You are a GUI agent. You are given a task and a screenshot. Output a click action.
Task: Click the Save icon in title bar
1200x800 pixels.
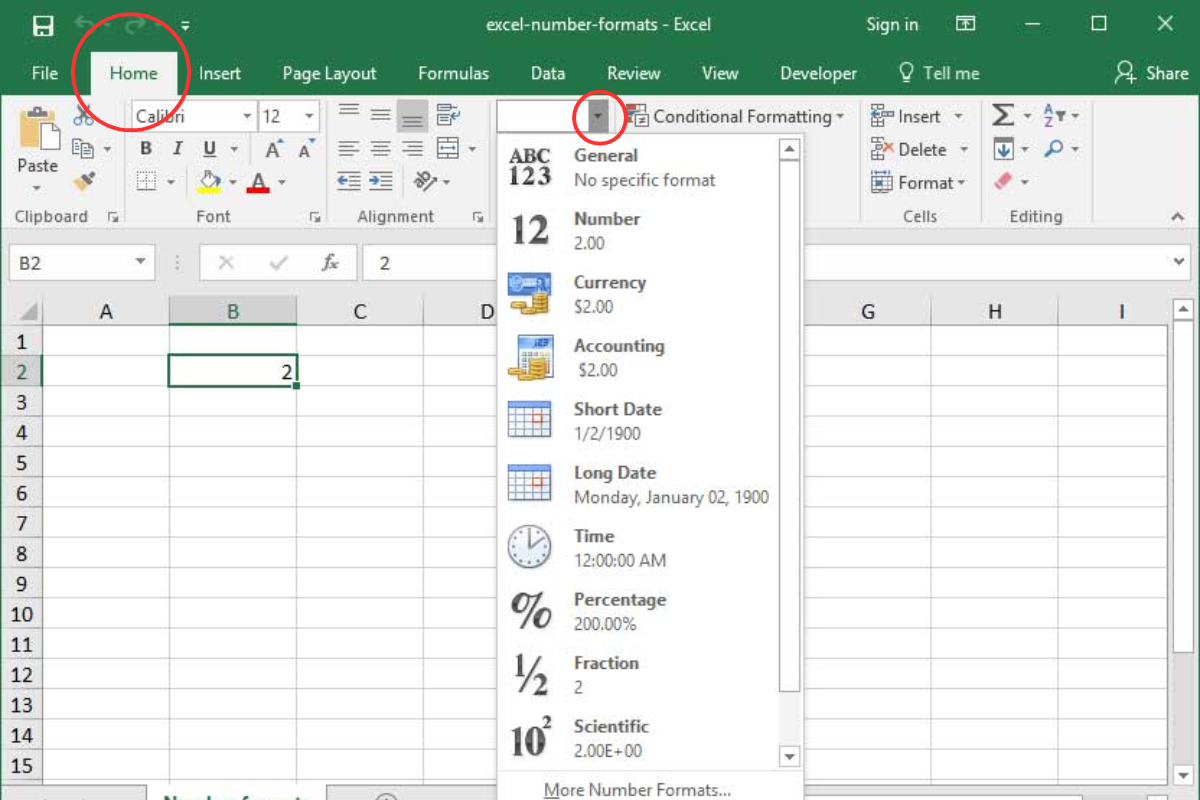click(43, 25)
